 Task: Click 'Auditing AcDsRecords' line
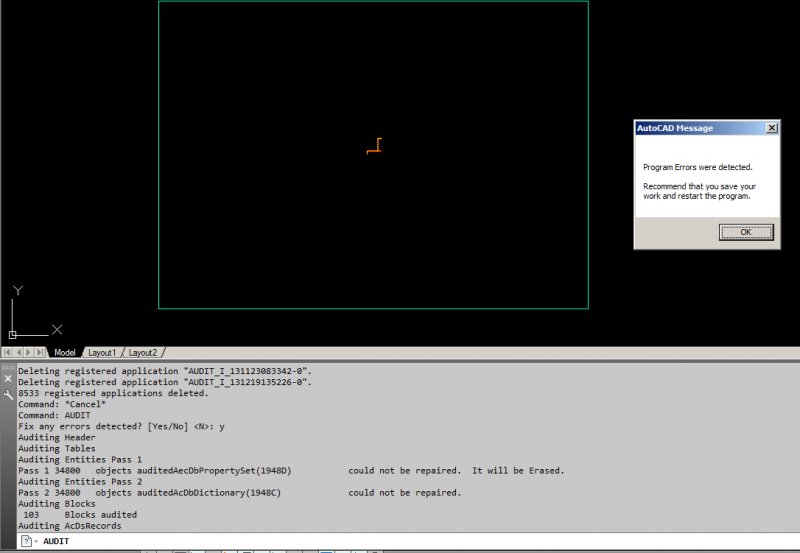point(70,526)
